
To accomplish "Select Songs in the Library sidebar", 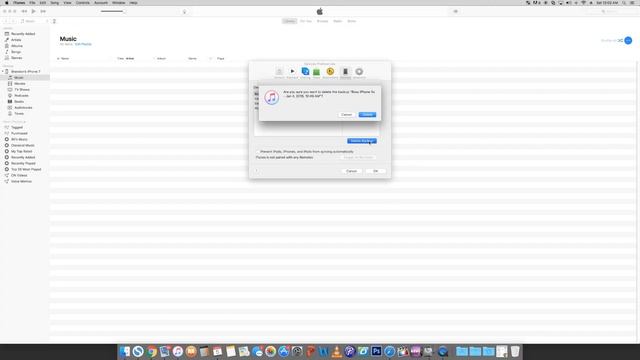I will [x=16, y=52].
